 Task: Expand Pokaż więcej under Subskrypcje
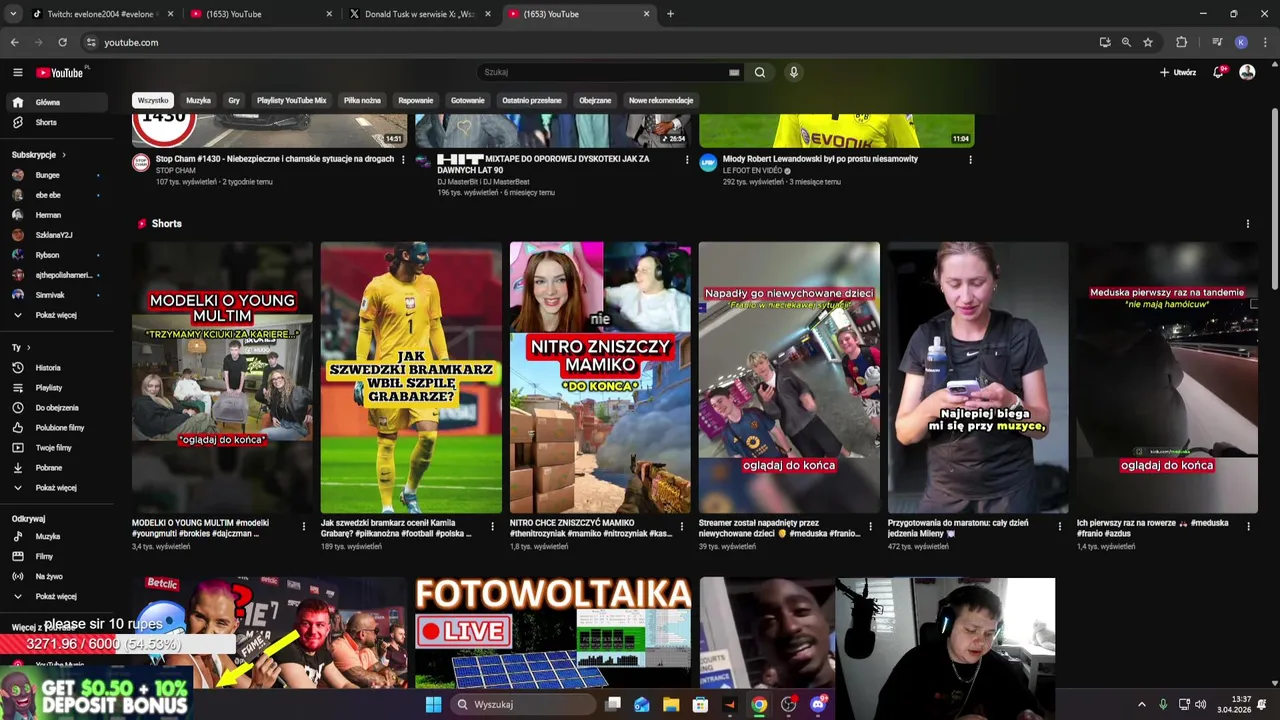(x=54, y=315)
